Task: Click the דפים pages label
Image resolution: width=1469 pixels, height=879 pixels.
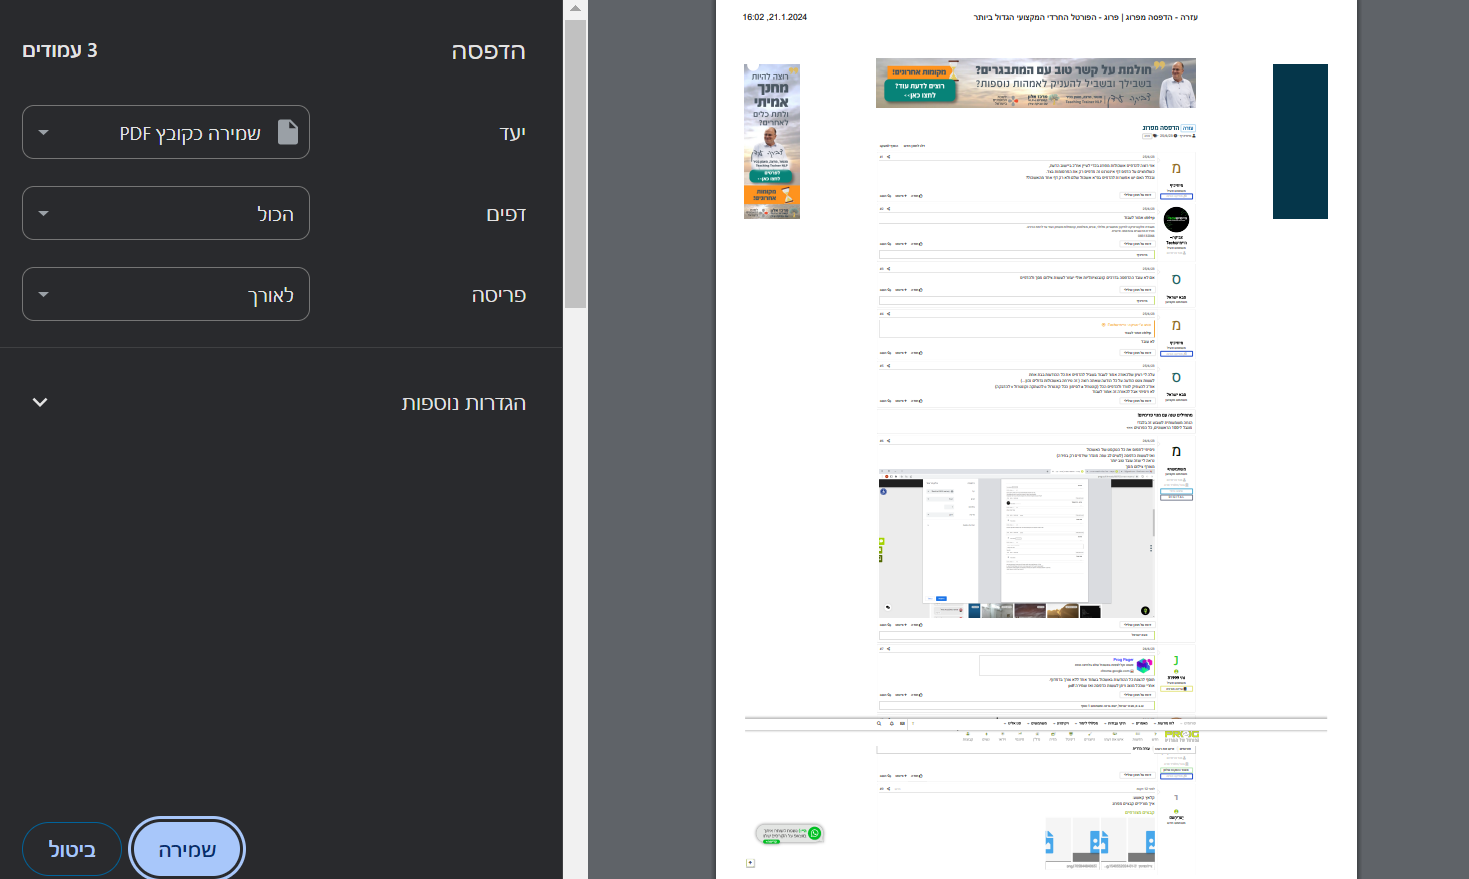Action: point(506,214)
